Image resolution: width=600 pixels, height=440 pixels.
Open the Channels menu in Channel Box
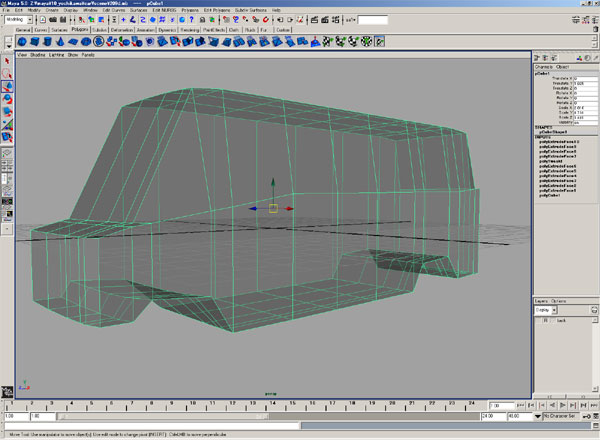543,67
